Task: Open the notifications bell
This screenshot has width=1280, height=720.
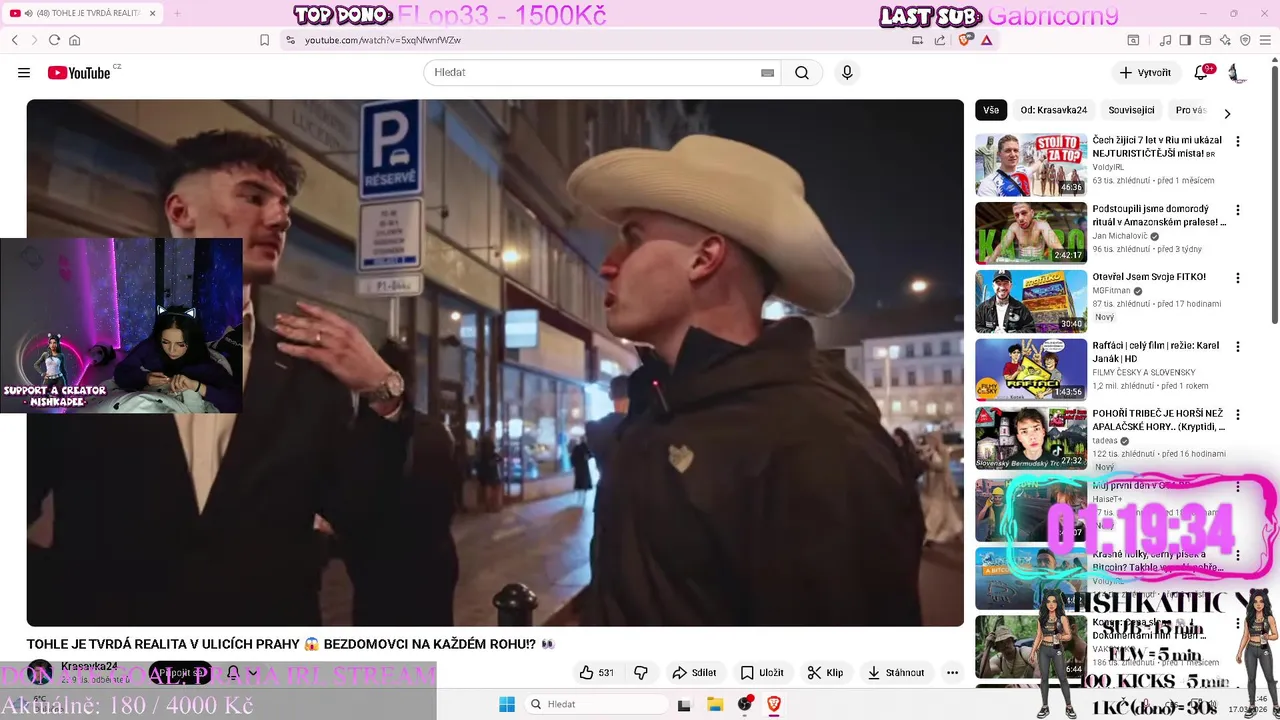Action: pyautogui.click(x=1202, y=73)
